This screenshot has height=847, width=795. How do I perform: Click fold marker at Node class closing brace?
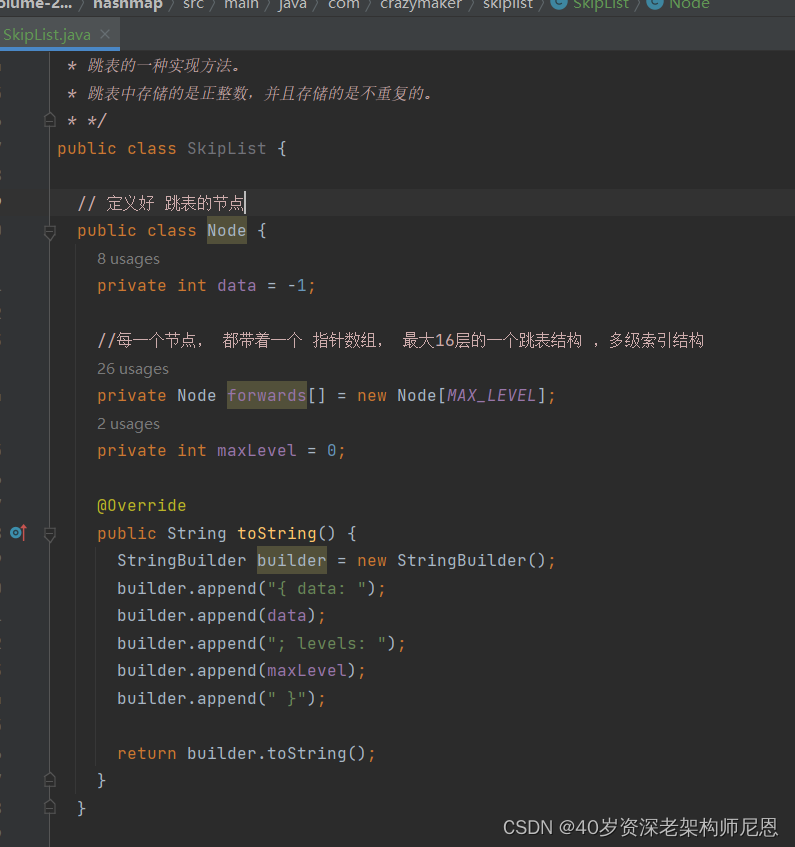tap(50, 807)
